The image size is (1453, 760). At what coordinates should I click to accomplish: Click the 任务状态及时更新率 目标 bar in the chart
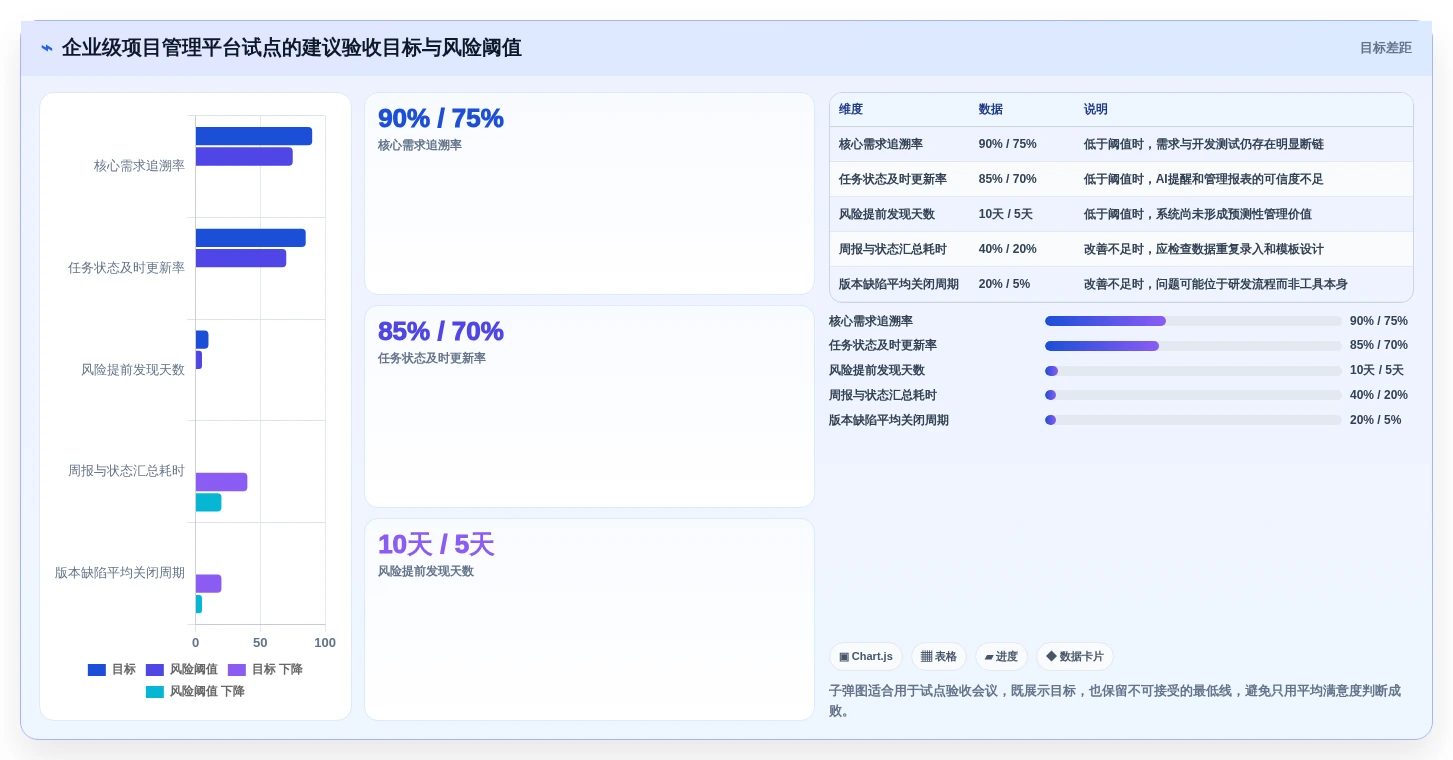(251, 238)
